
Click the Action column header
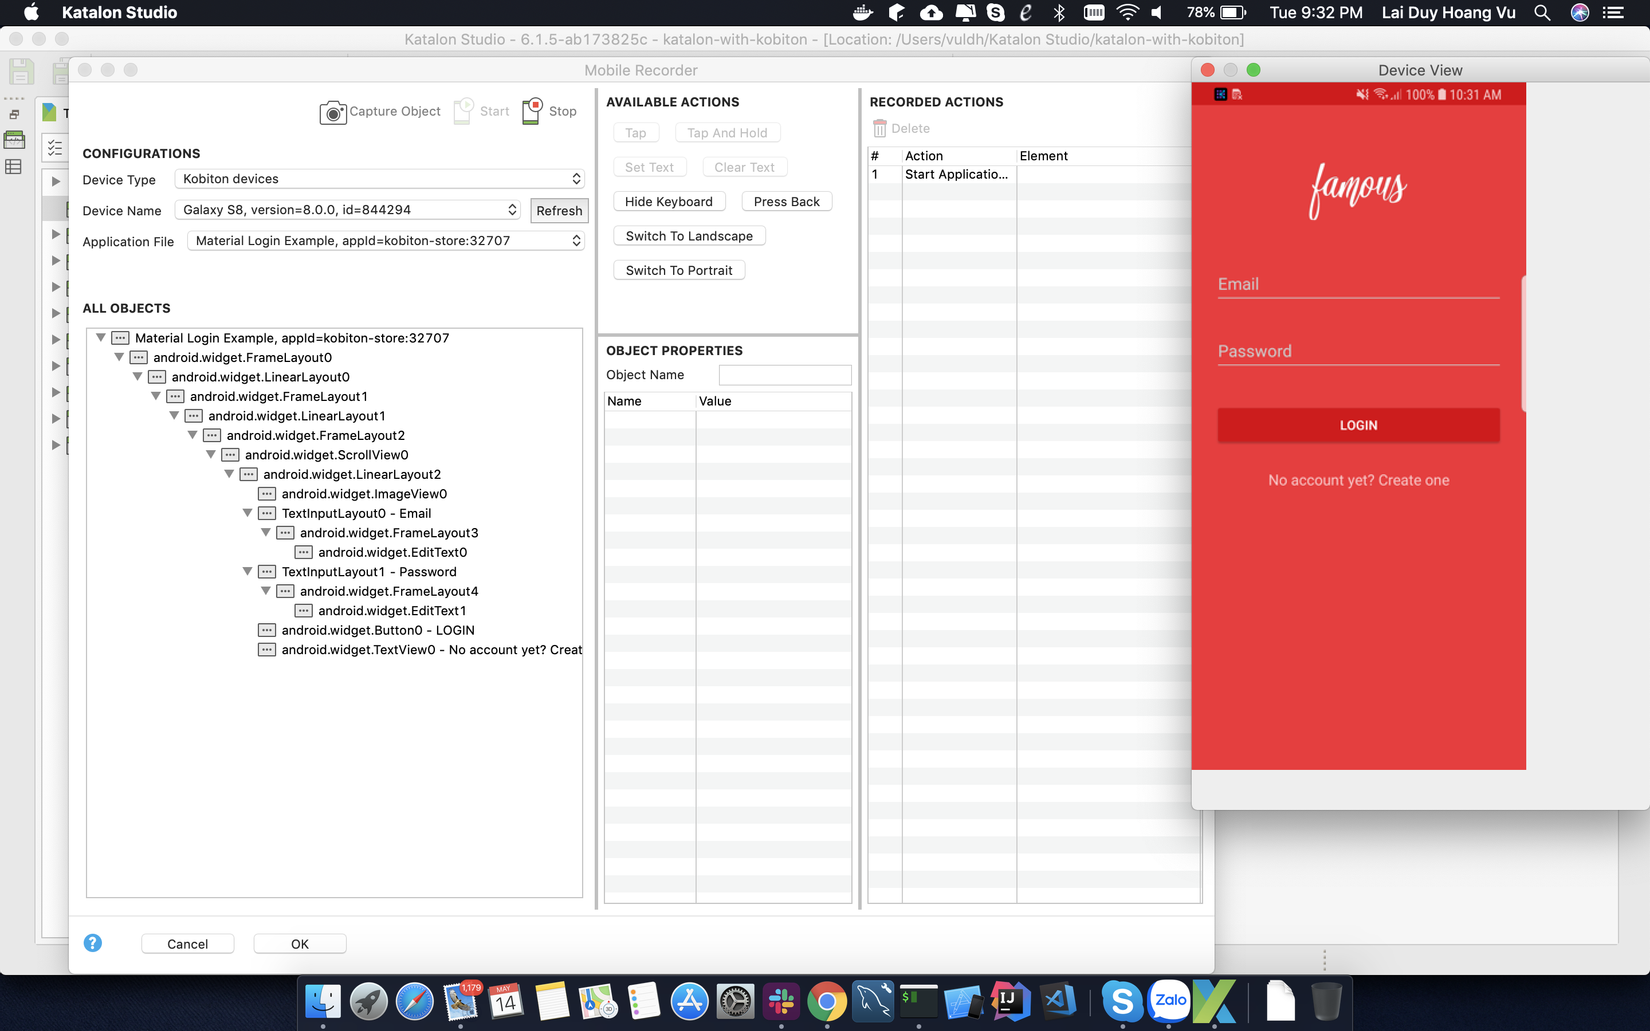tap(959, 156)
